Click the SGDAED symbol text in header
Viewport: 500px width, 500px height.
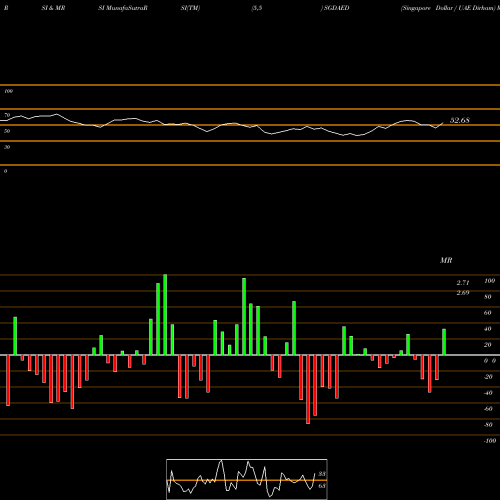336,8
